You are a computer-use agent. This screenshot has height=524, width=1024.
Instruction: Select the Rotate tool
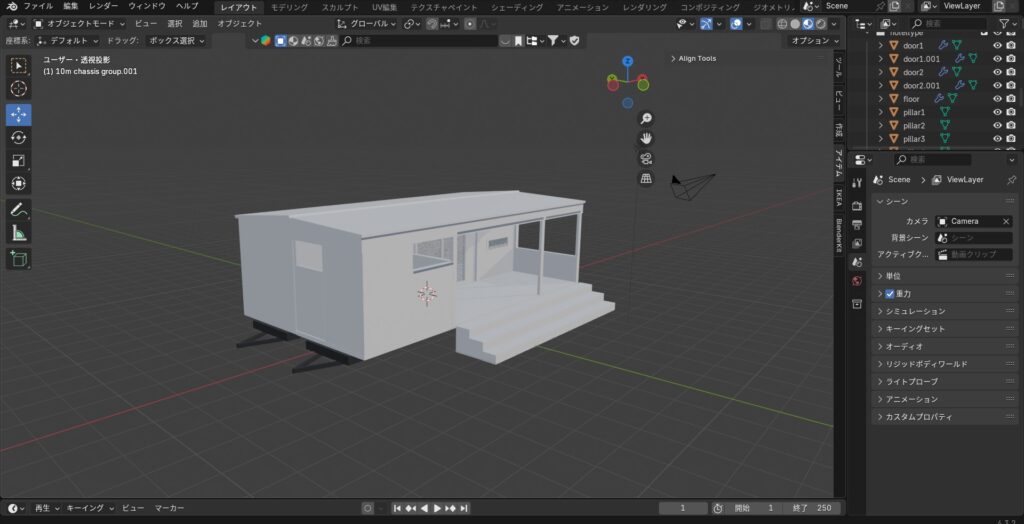[19, 137]
